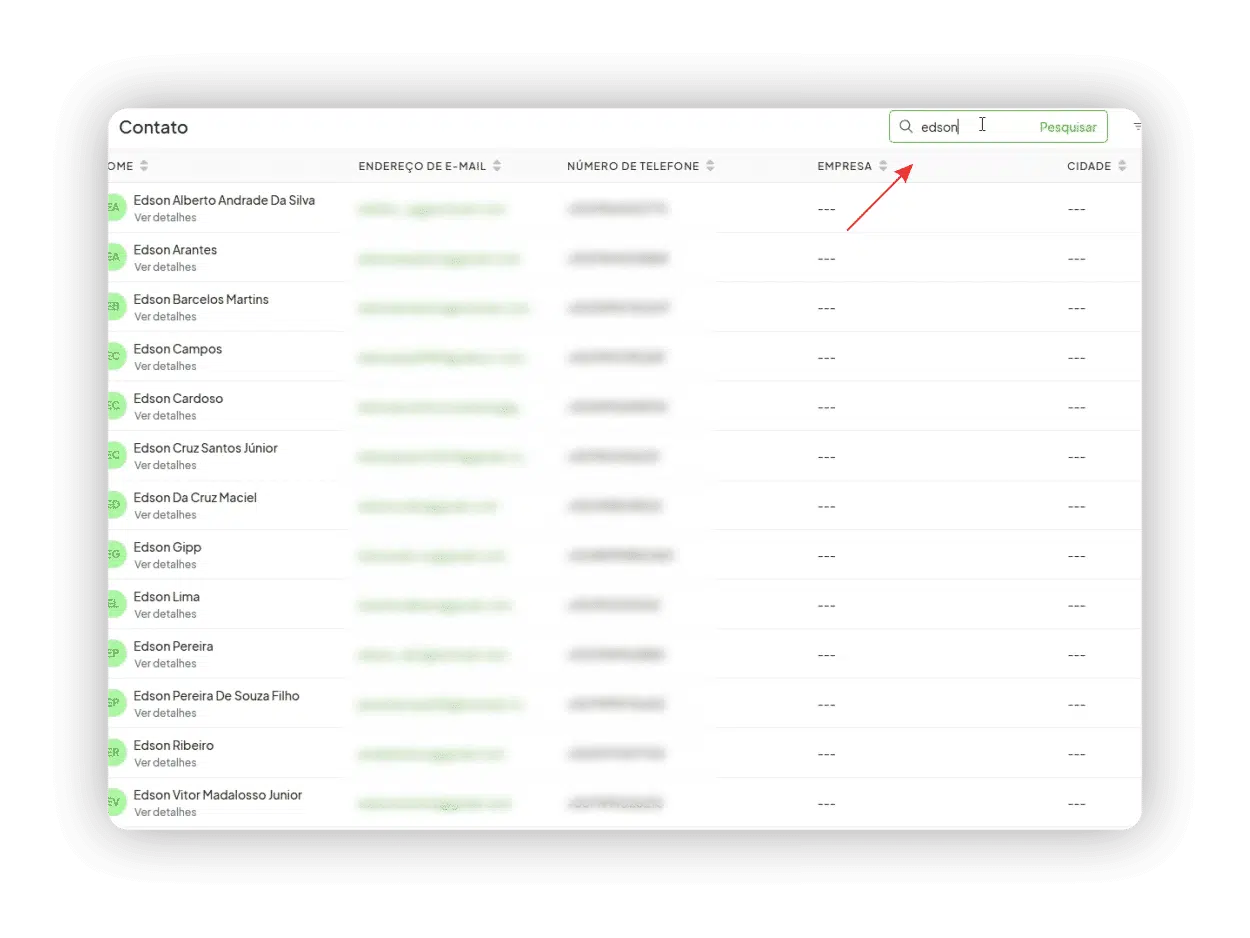
Task: Open Ver detalhes for Edson Barcelos Martins
Action: pos(165,317)
